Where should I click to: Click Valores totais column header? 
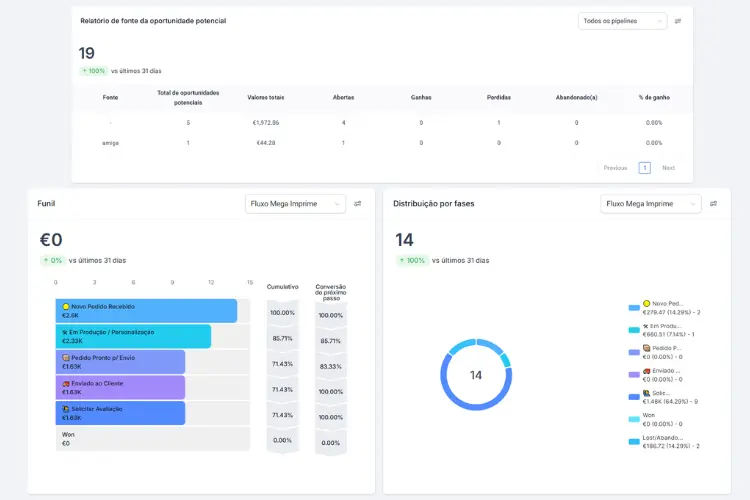pos(265,98)
